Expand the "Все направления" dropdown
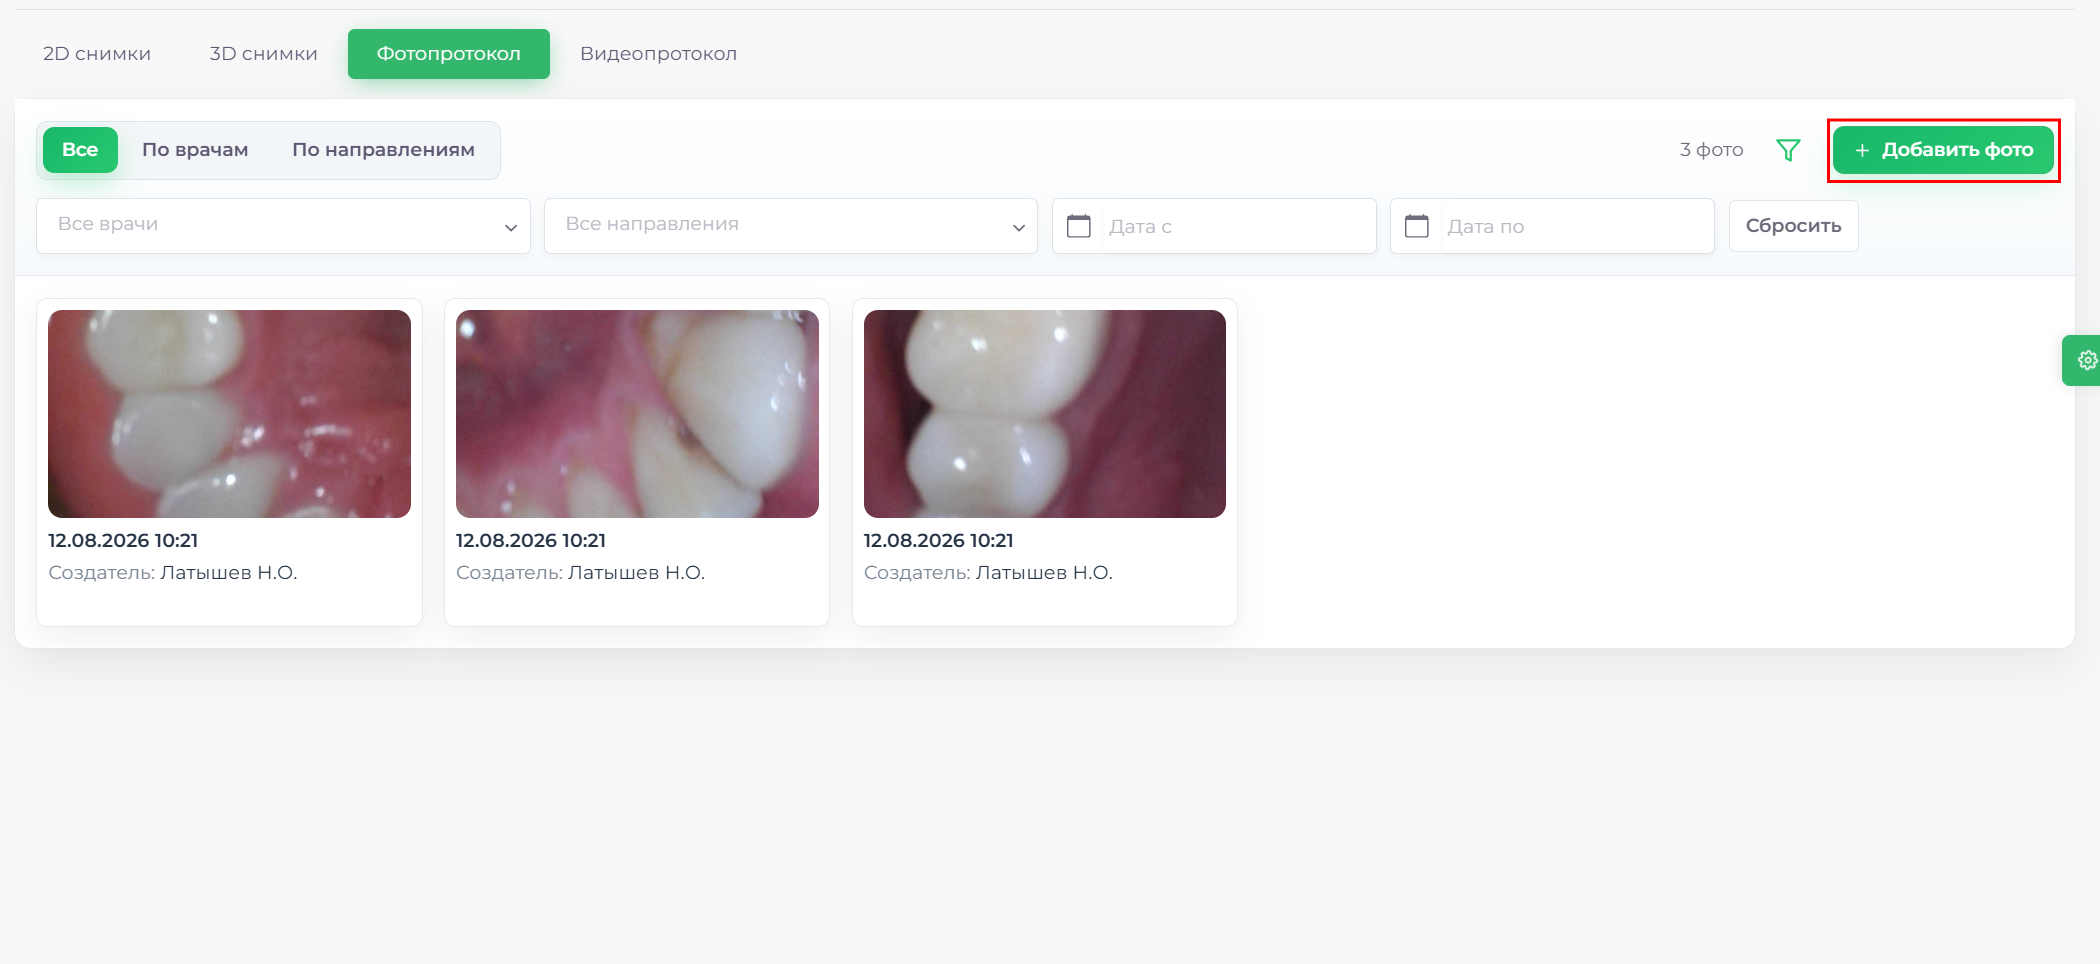Image resolution: width=2100 pixels, height=964 pixels. 791,226
